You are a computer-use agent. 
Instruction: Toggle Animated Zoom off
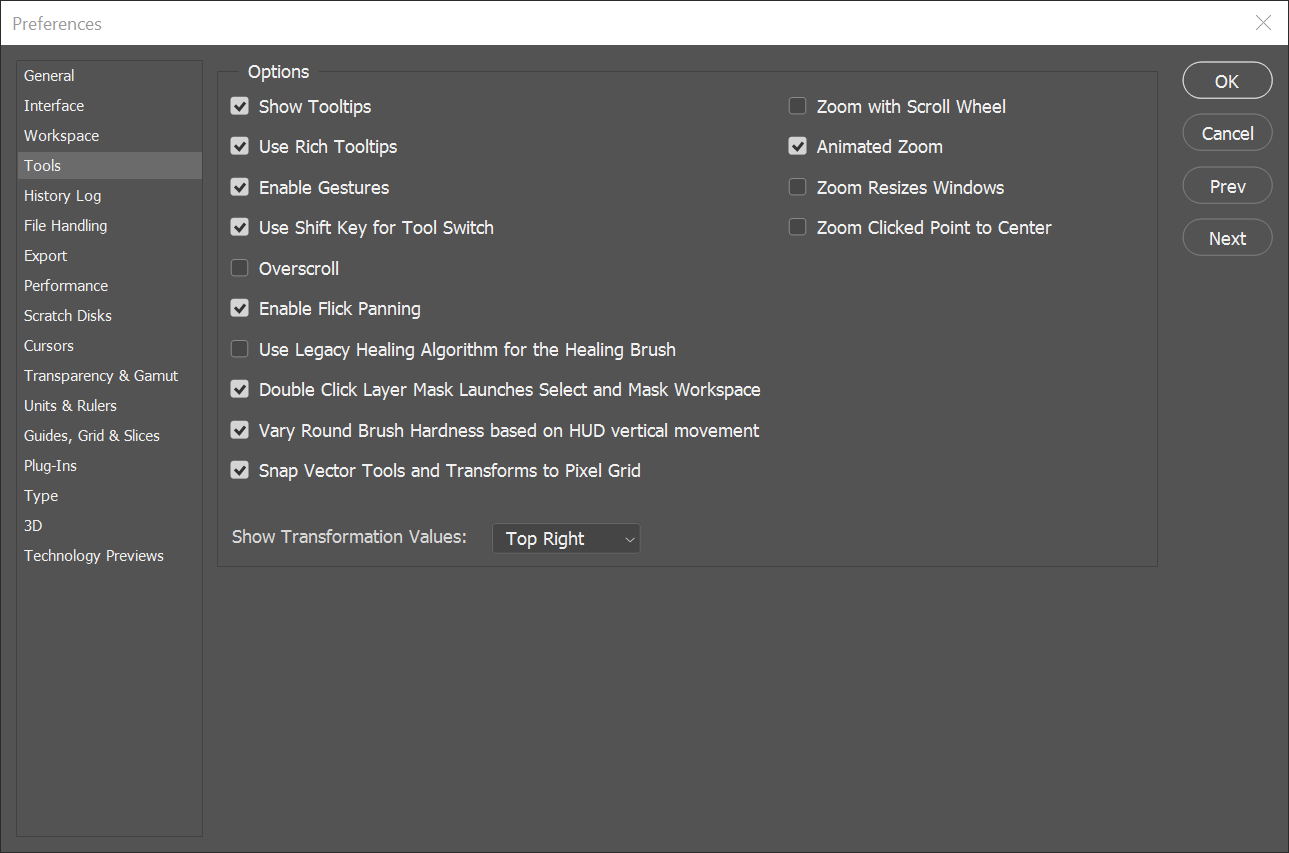798,147
